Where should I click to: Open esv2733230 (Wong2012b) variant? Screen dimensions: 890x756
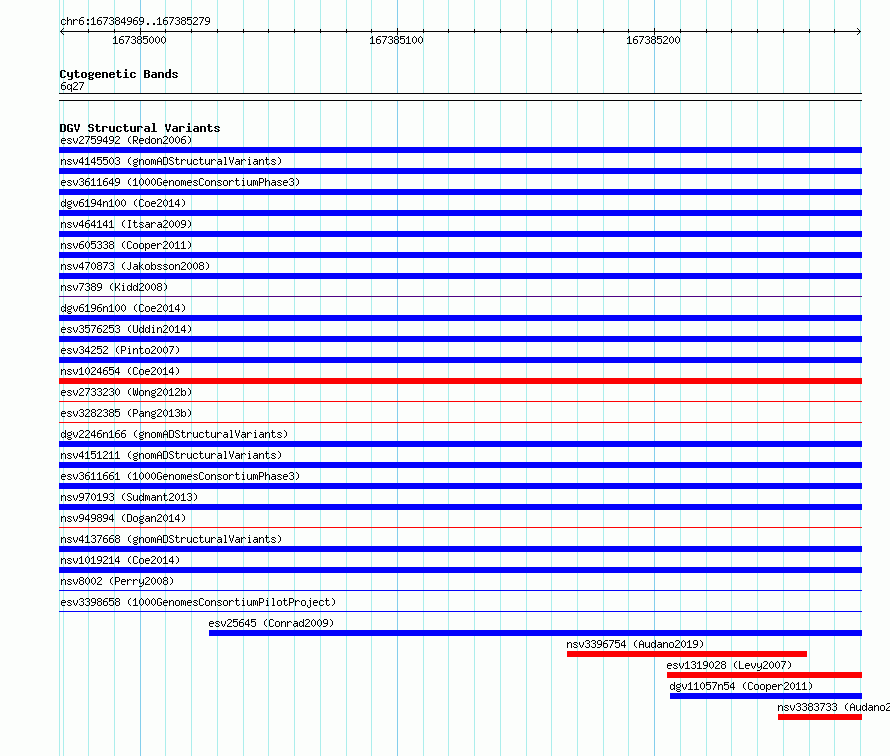pyautogui.click(x=126, y=392)
